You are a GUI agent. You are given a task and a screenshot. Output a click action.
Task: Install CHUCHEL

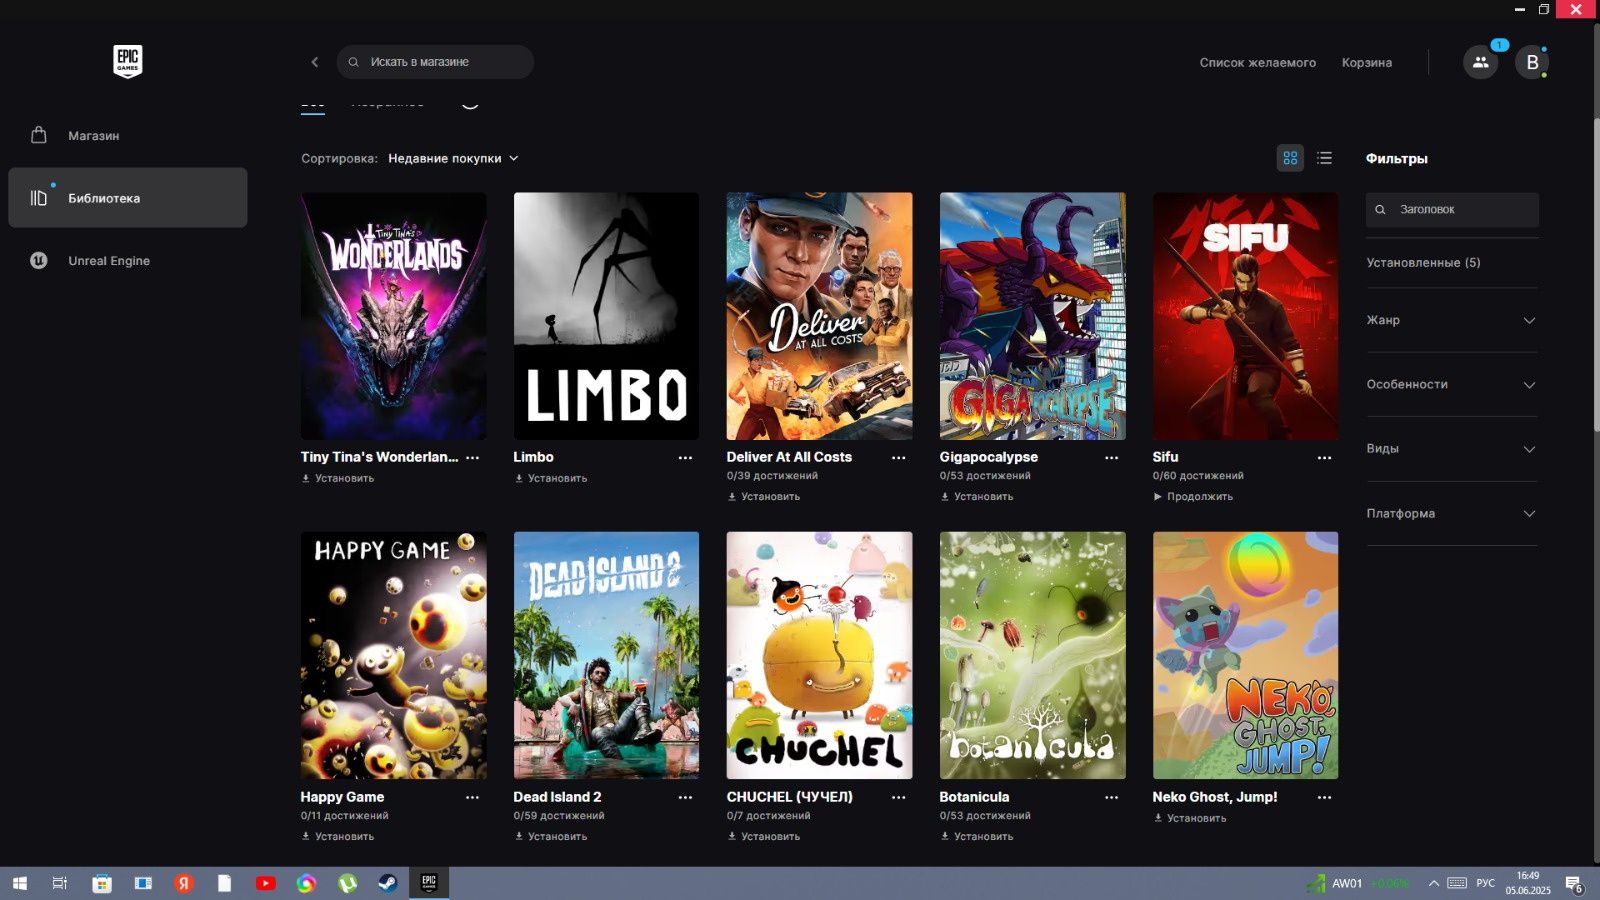[x=764, y=836]
